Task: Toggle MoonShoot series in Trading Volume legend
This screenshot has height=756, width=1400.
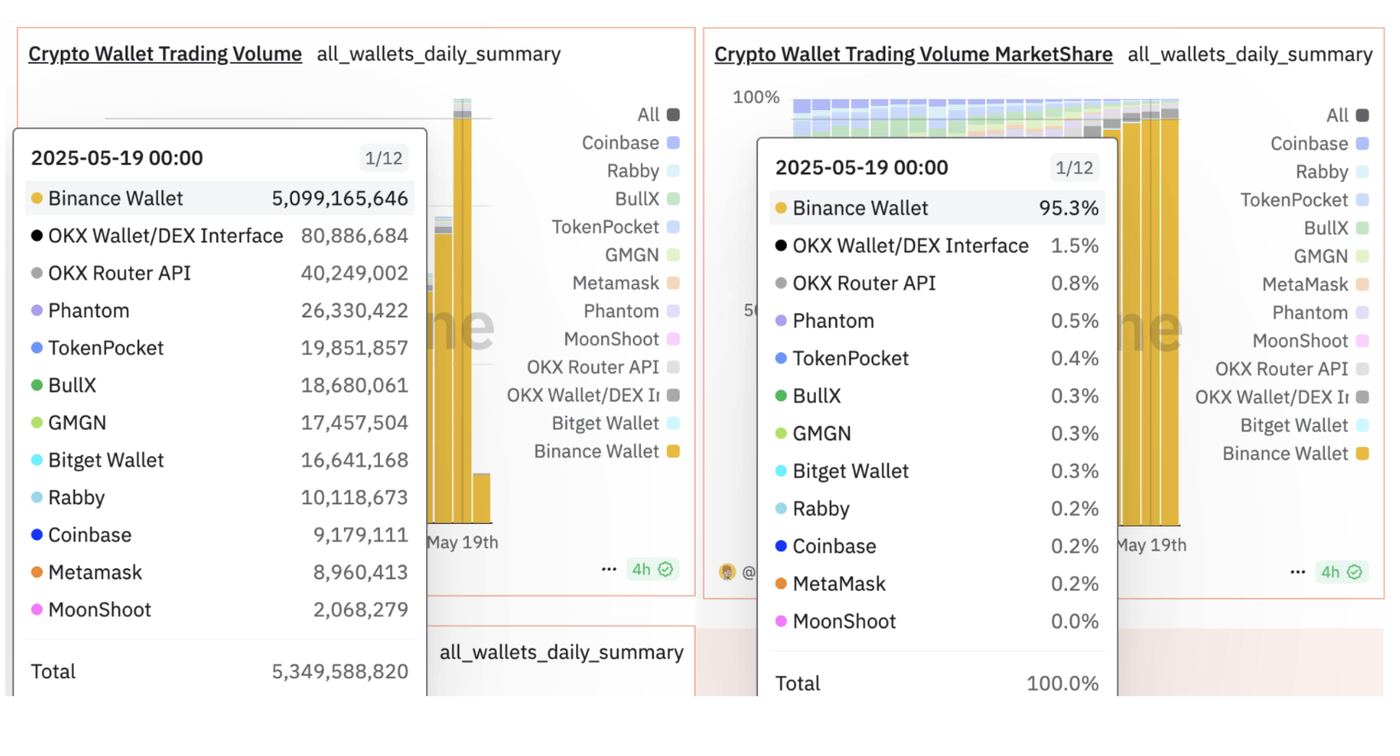Action: [622, 339]
